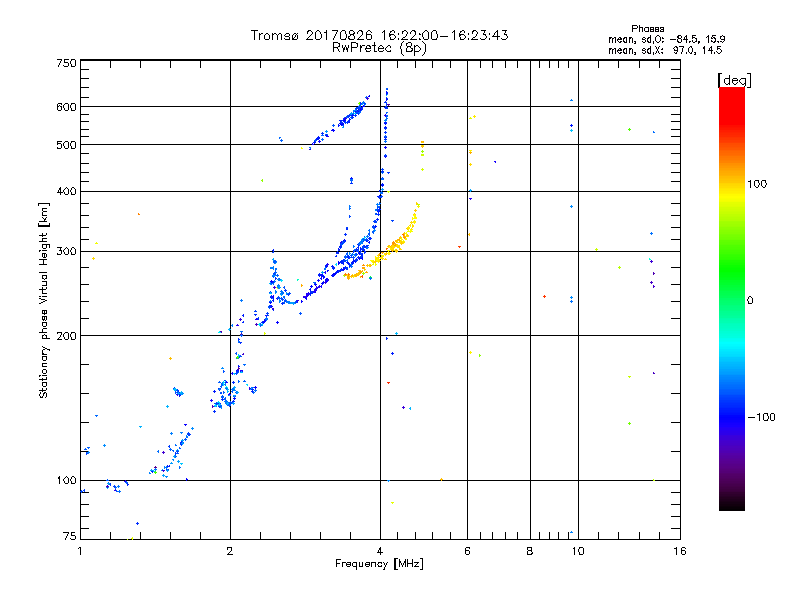Image resolution: width=800 pixels, height=600 pixels.
Task: Click the green colorbar region near 0
Action: 732,300
